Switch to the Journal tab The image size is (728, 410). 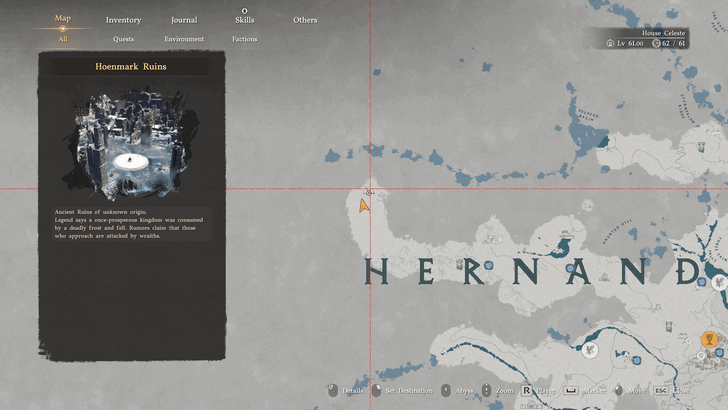184,20
